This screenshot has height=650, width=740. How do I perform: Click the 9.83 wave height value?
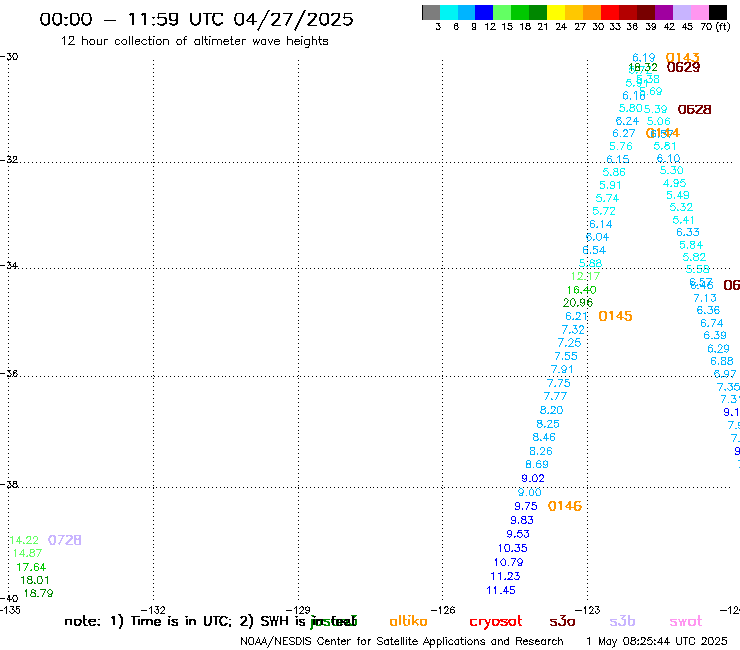click(x=522, y=520)
